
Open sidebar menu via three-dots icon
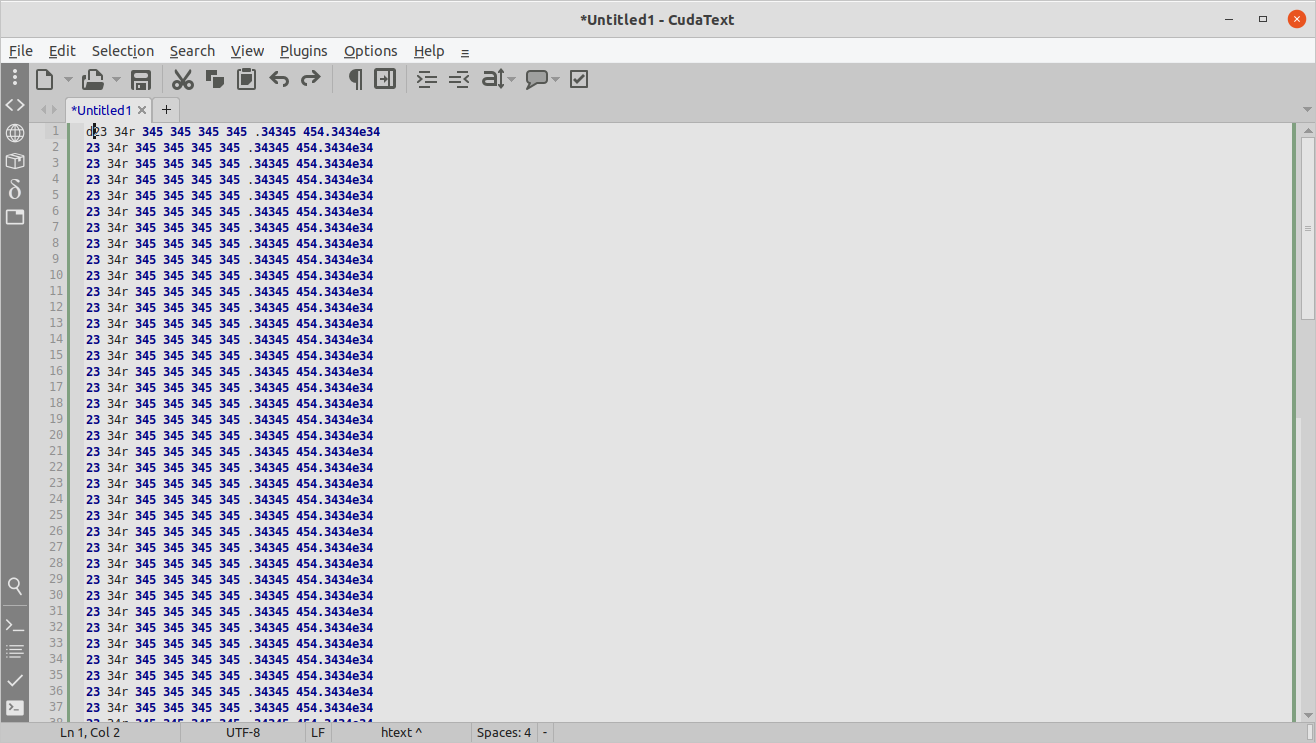[x=15, y=77]
